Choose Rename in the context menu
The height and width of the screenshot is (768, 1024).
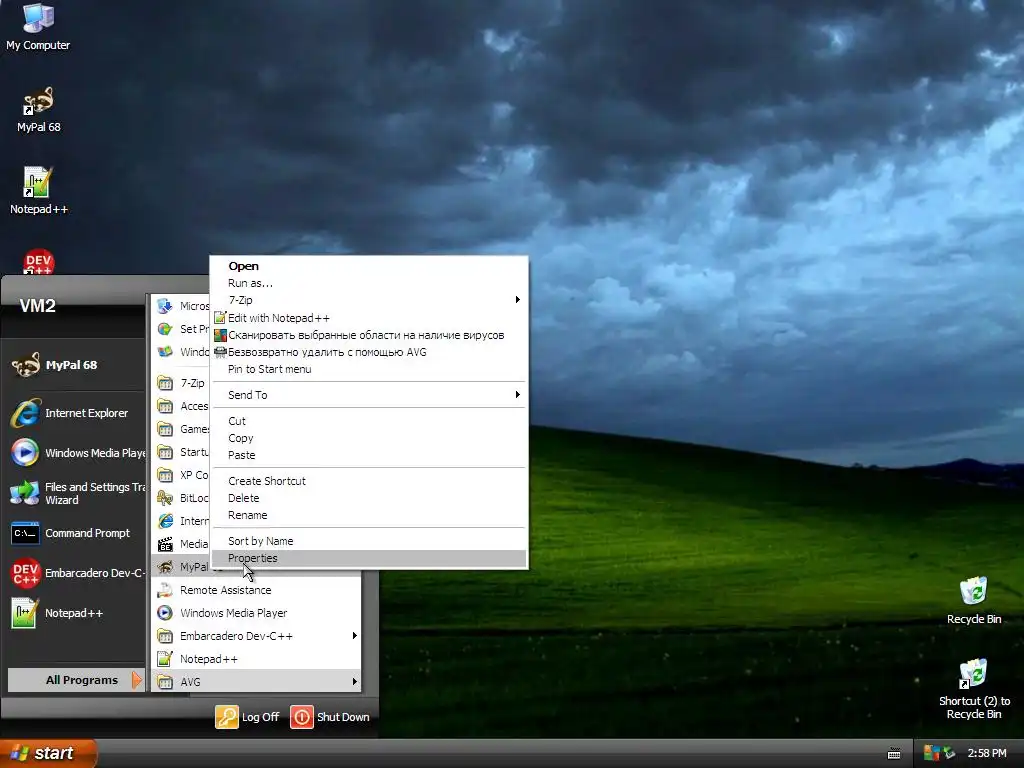click(369, 515)
